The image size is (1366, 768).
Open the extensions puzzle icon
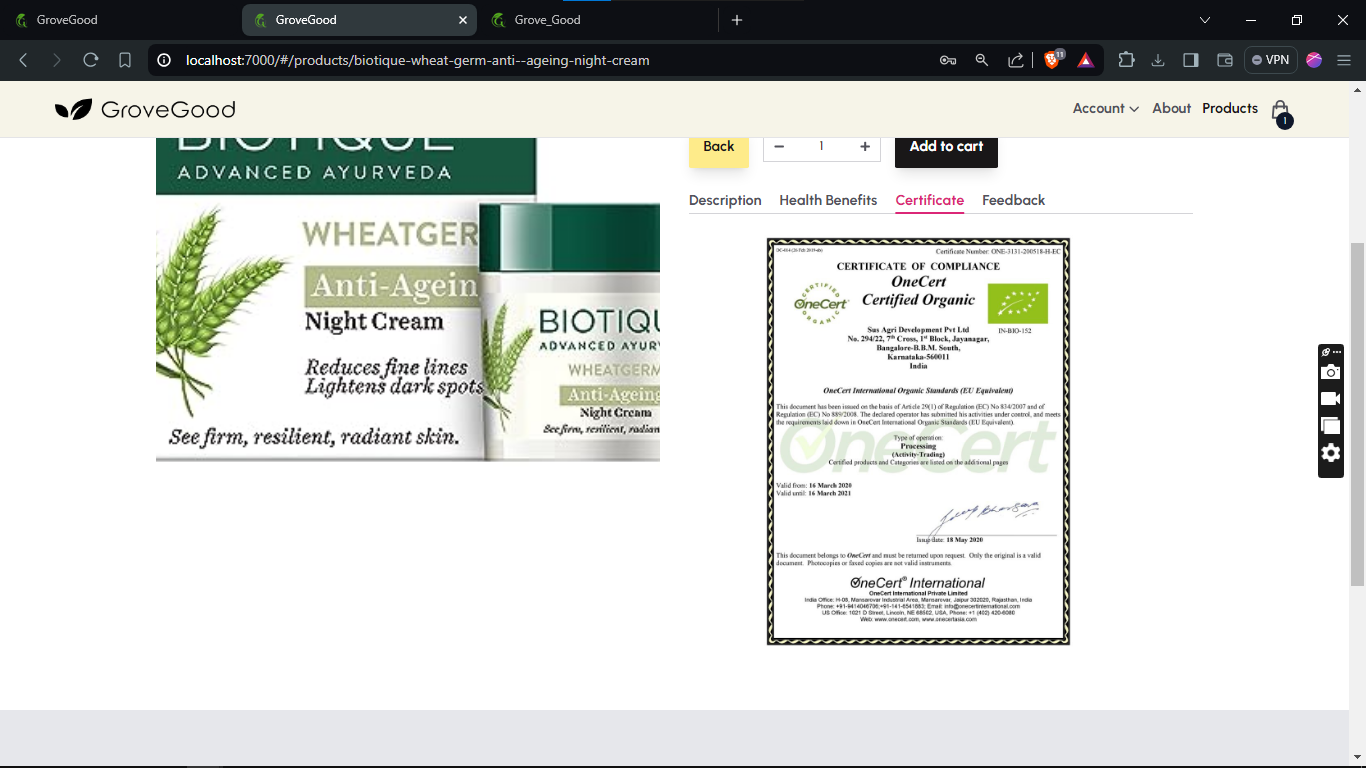point(1126,60)
